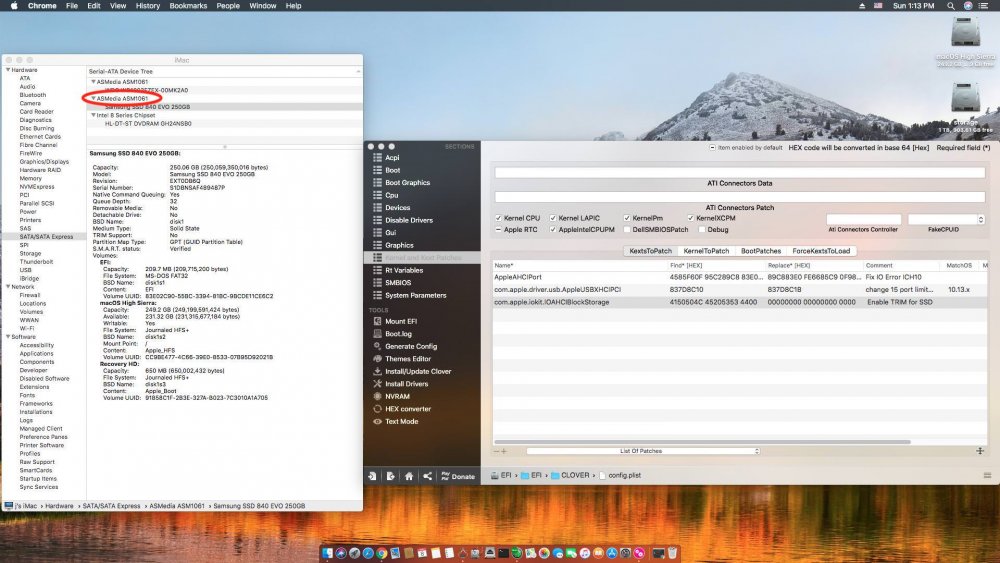The image size is (1000, 563).
Task: Collapse the Intel 8 Series Chipset node
Action: [x=93, y=115]
